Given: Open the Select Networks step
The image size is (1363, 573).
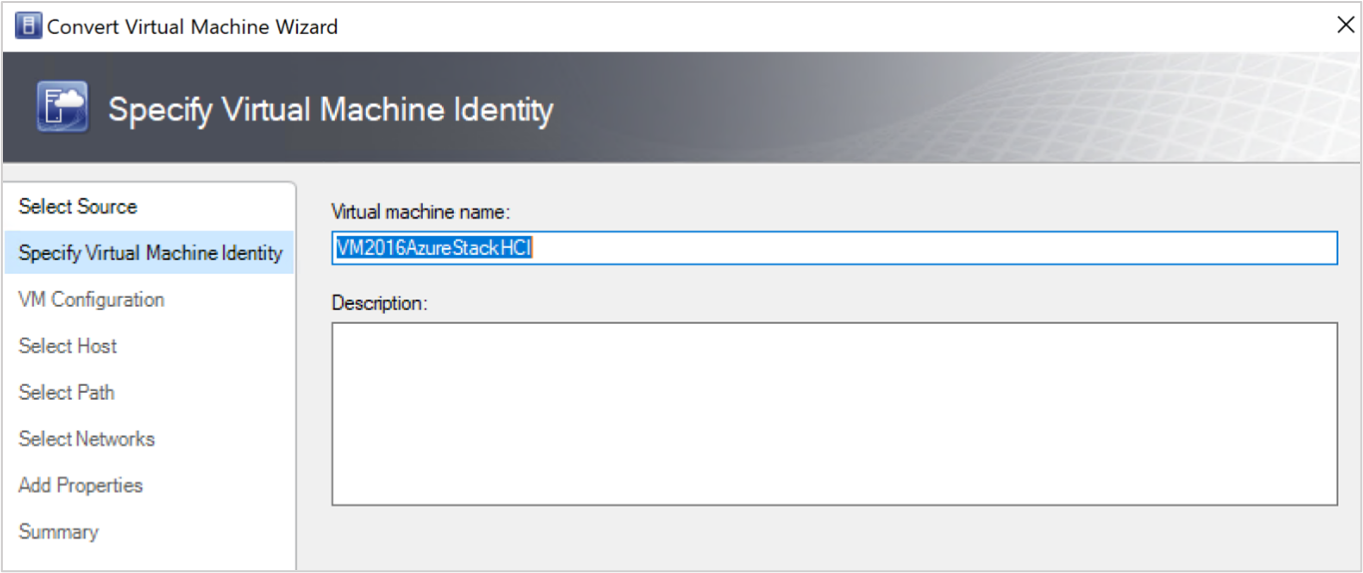Looking at the screenshot, I should [86, 439].
